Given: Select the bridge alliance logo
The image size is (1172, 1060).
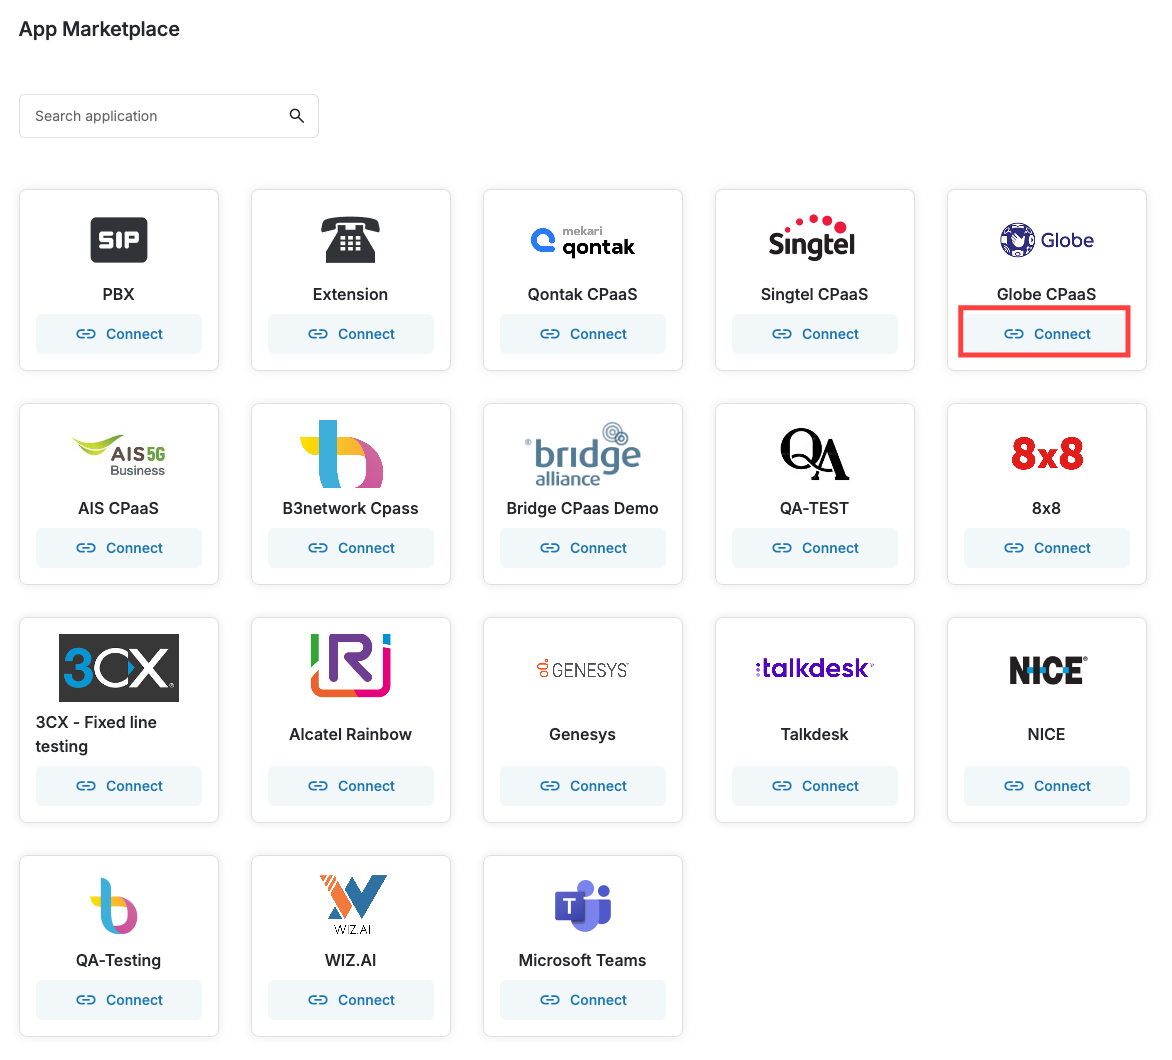Looking at the screenshot, I should coord(582,455).
